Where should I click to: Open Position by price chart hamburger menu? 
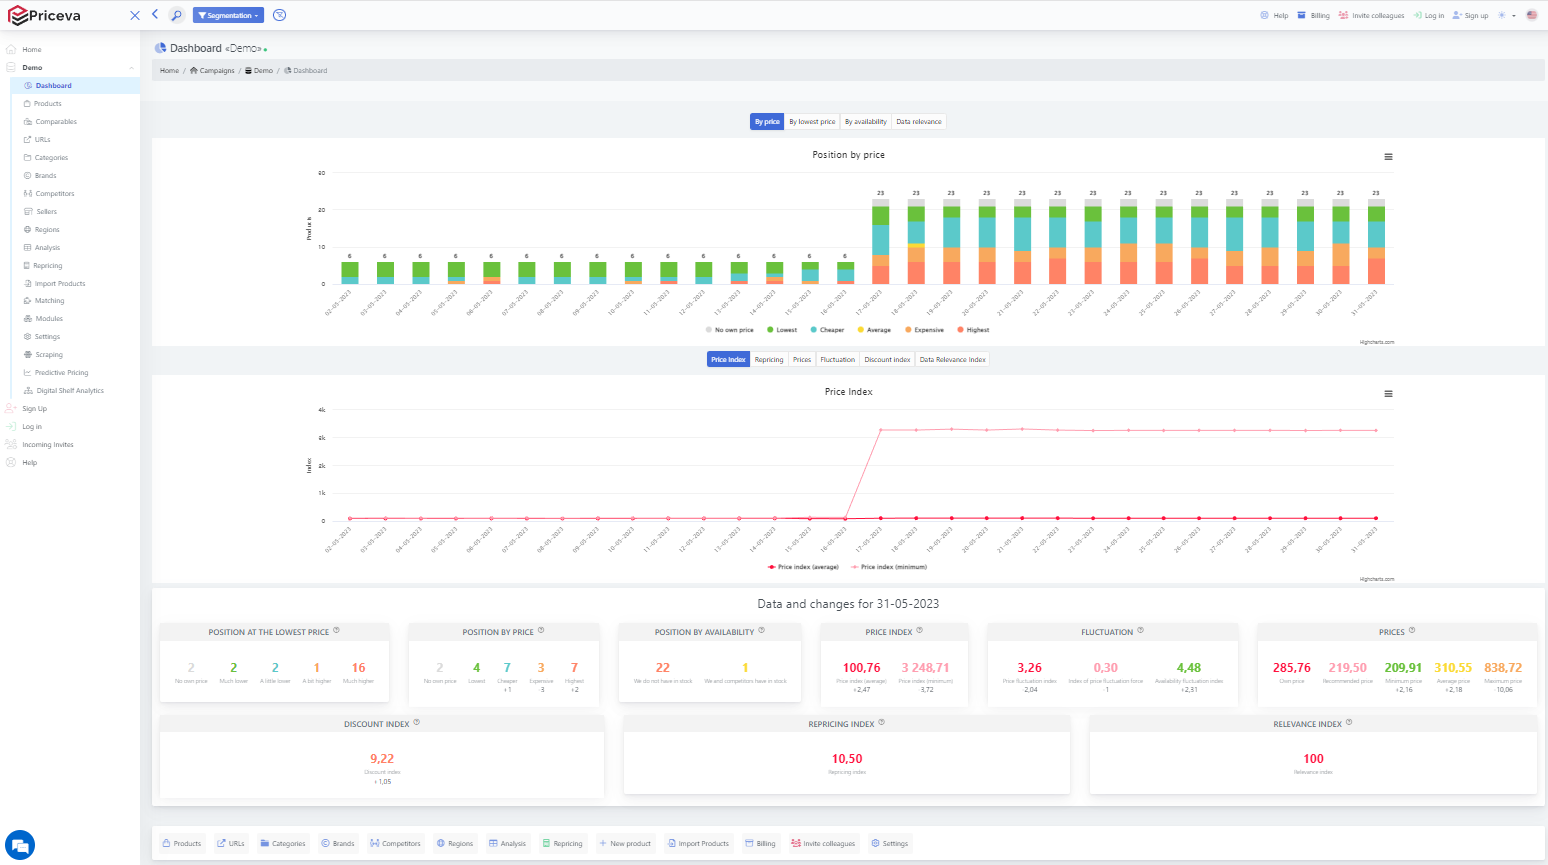[1388, 157]
